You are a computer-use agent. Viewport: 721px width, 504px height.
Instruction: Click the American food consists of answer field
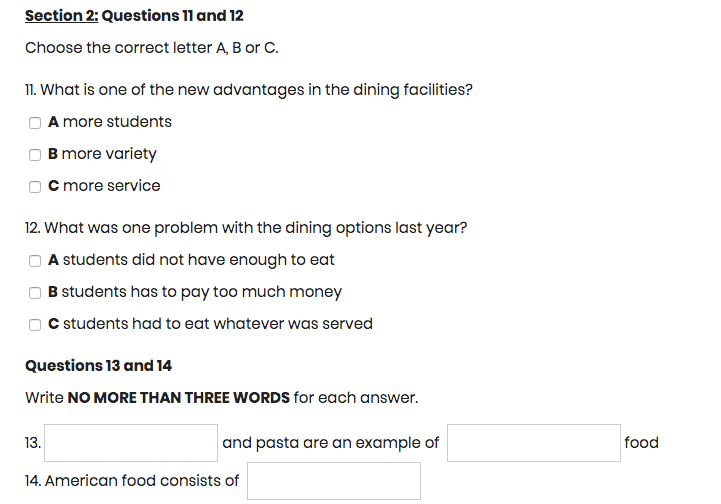tap(334, 481)
